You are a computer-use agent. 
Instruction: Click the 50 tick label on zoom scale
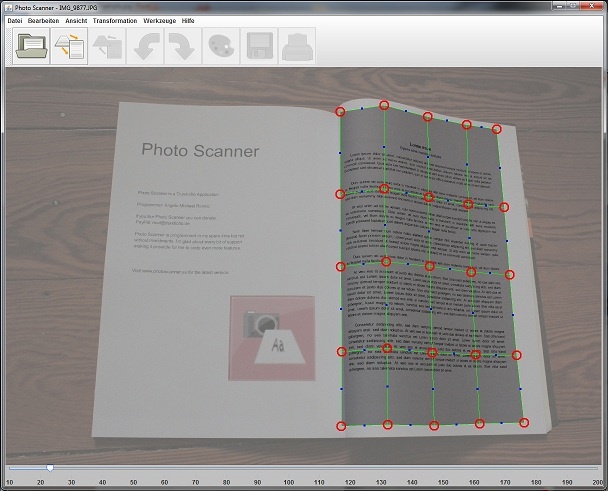133,482
